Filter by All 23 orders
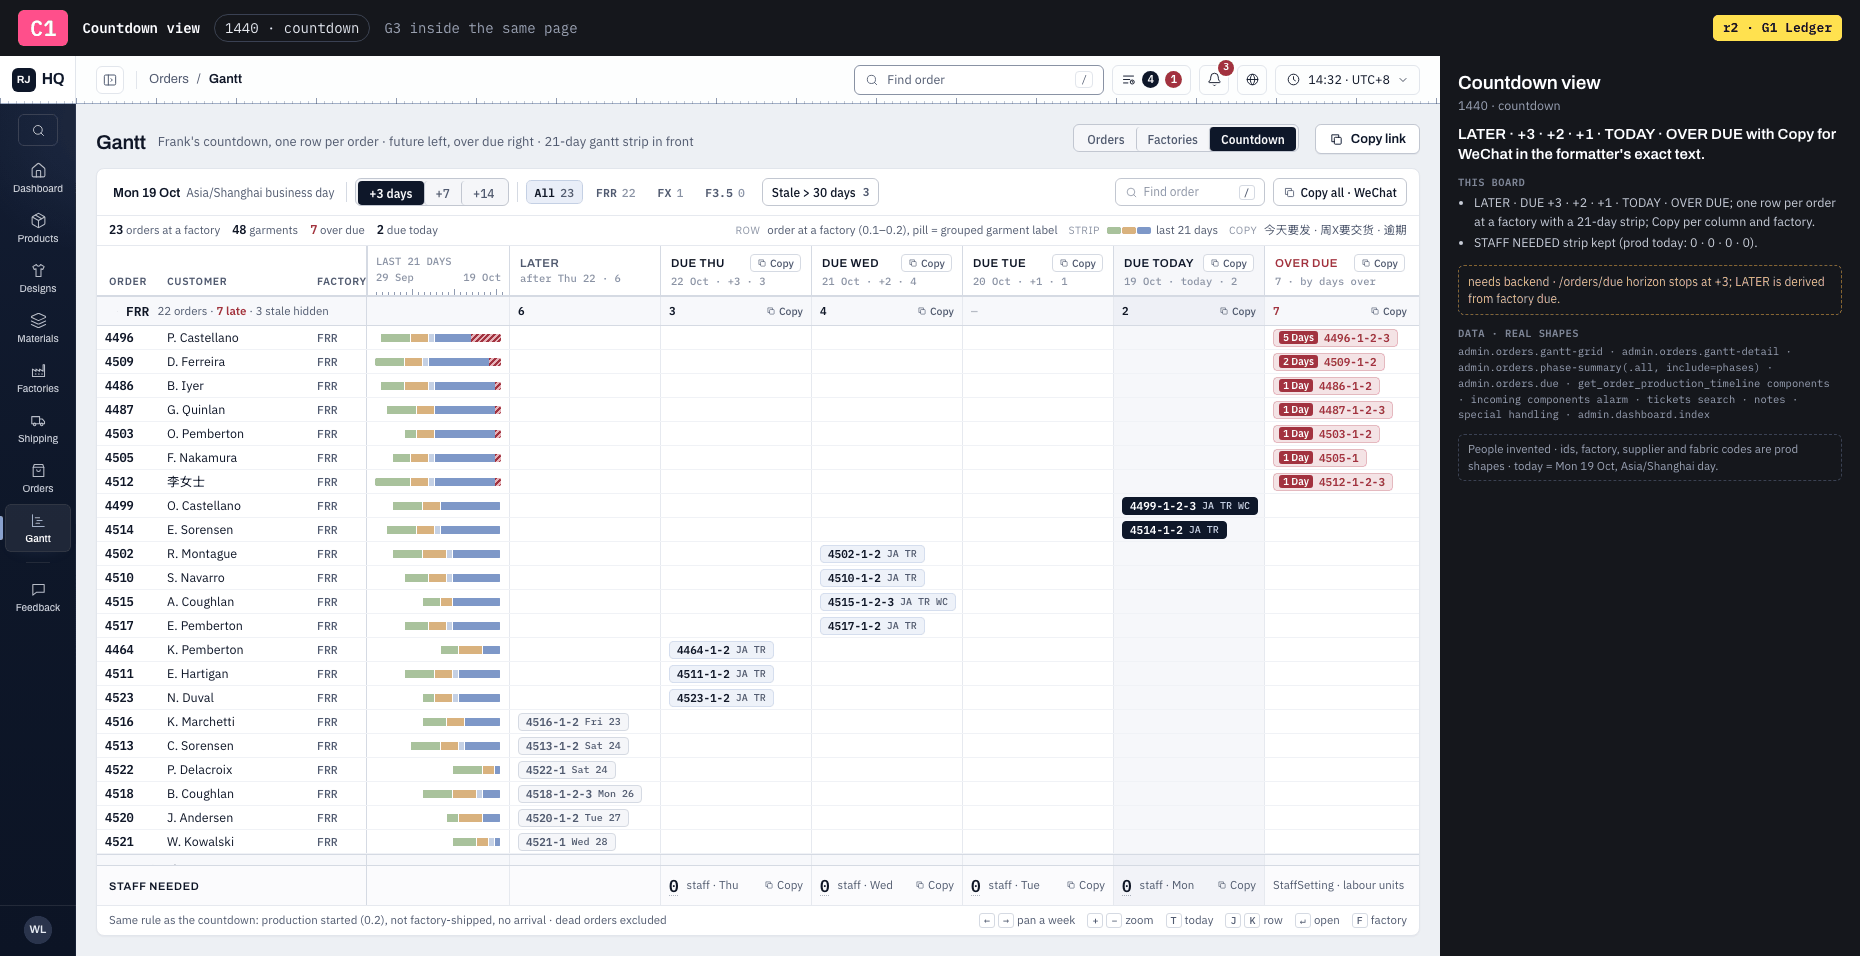The width and height of the screenshot is (1860, 956). 554,193
